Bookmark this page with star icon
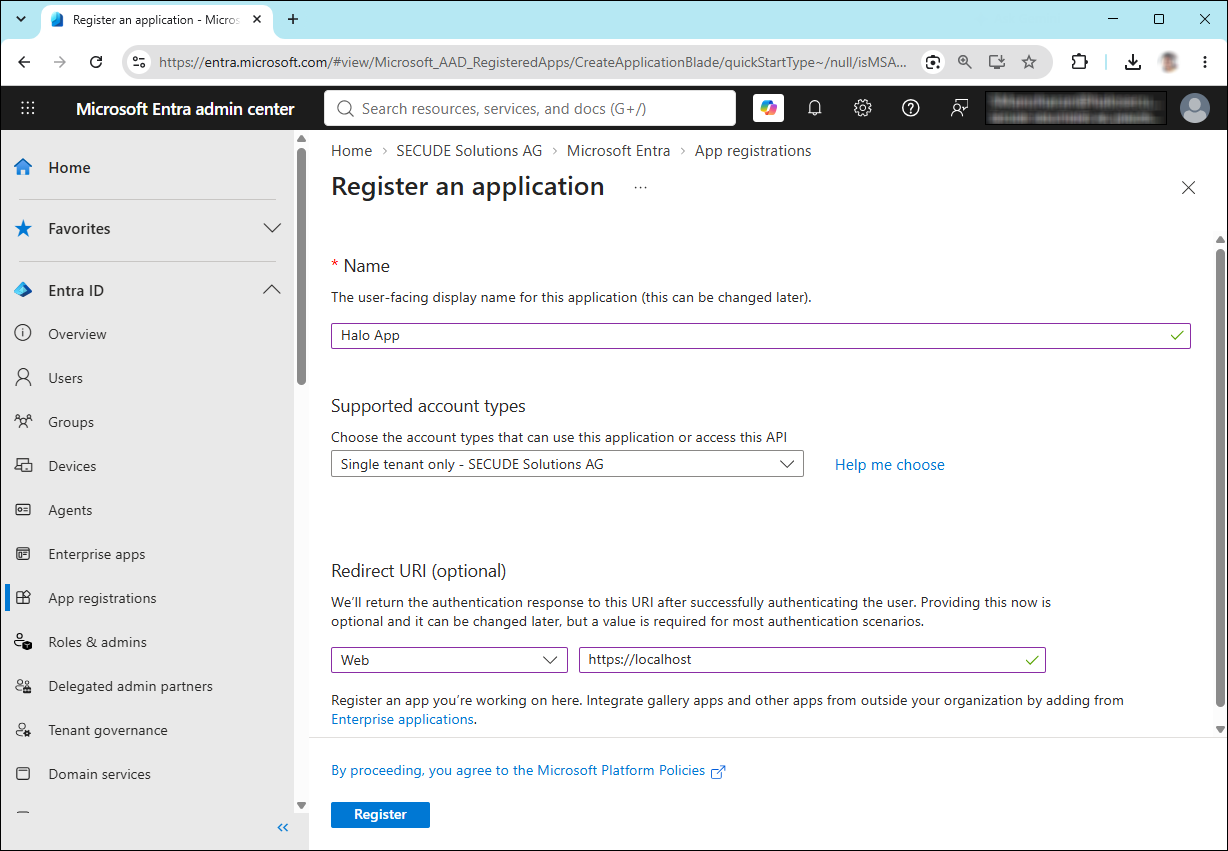 tap(1029, 62)
